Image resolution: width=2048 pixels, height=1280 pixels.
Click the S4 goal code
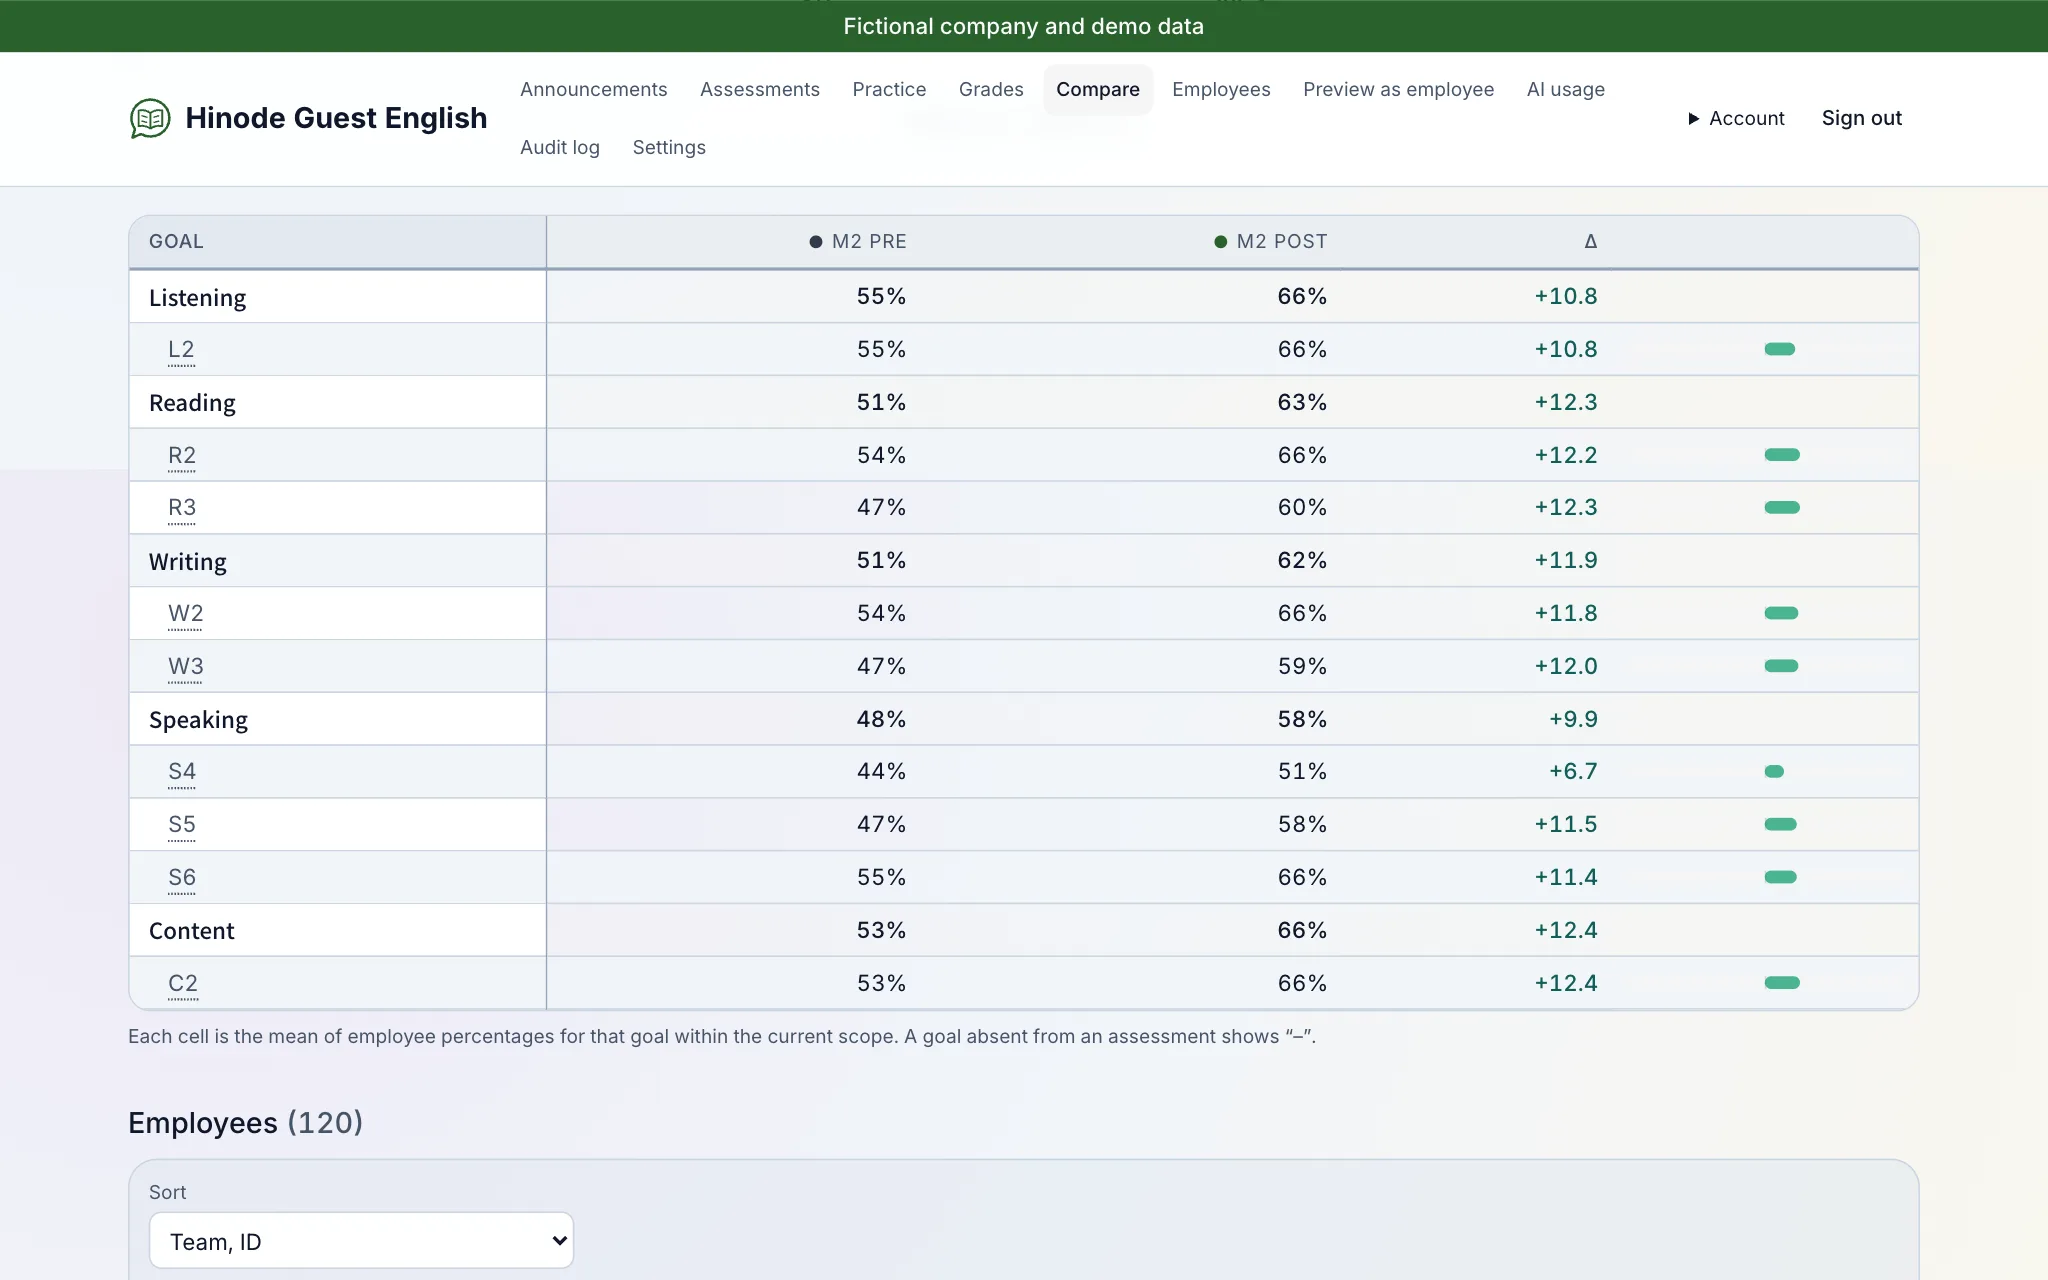(182, 772)
